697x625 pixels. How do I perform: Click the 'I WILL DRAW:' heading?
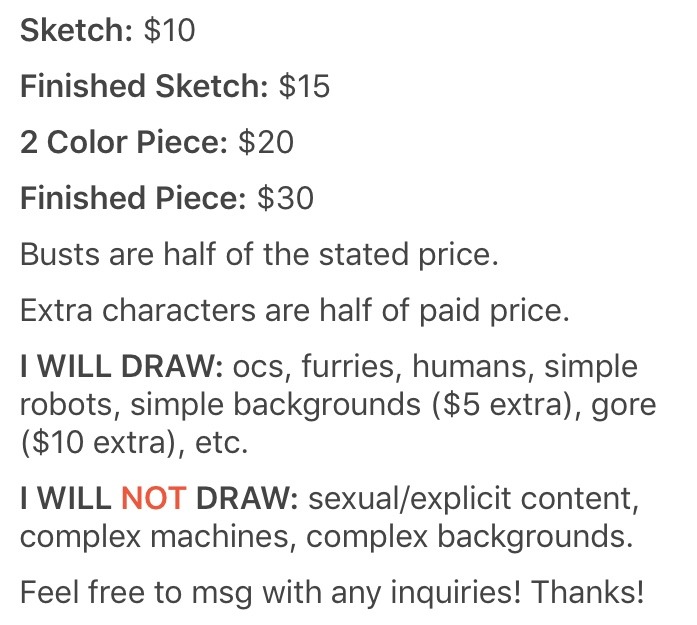pos(122,366)
